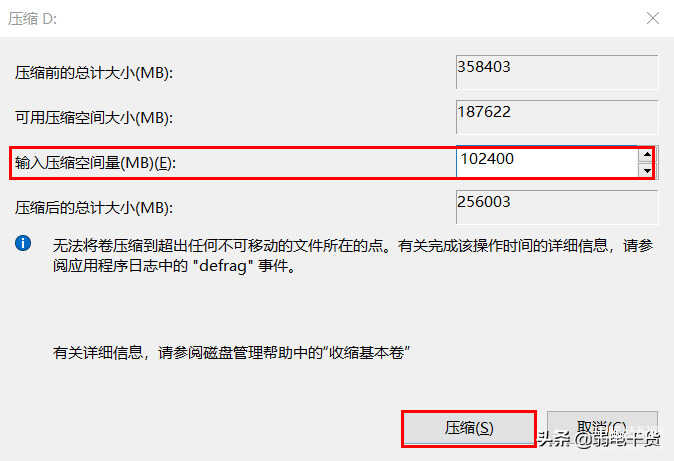Viewport: 674px width, 461px height.
Task: Select the 187622 available space box
Action: coord(557,117)
